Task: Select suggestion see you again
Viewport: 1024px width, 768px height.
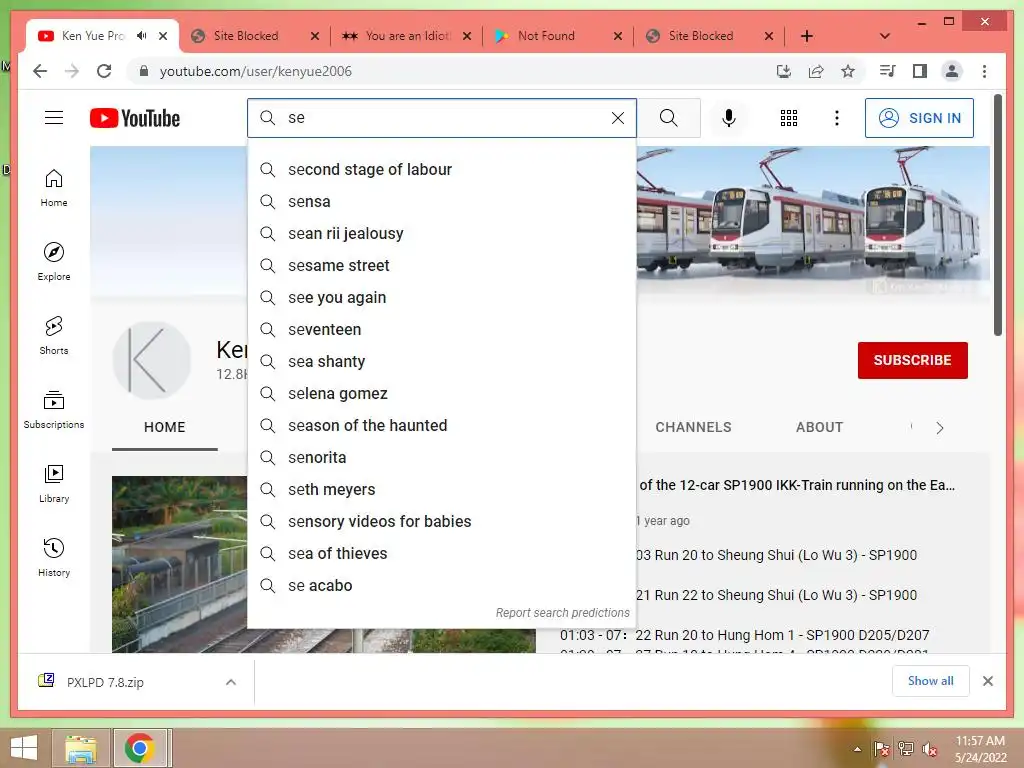Action: [x=441, y=298]
